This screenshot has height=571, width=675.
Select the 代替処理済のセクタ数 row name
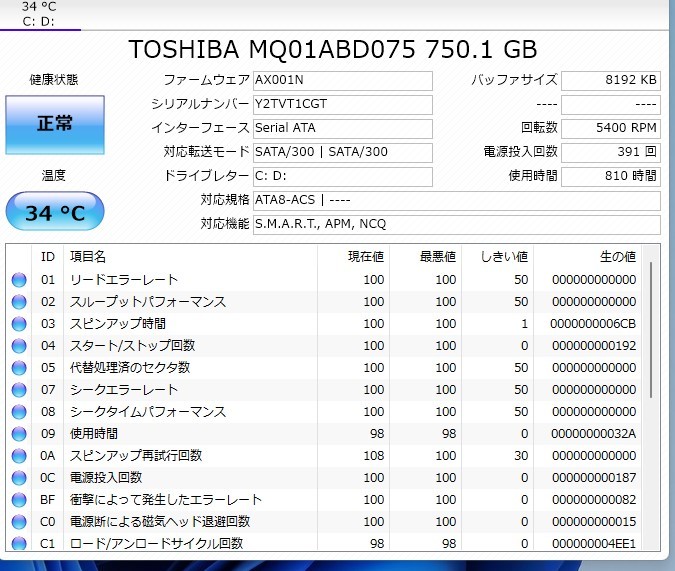(130, 368)
